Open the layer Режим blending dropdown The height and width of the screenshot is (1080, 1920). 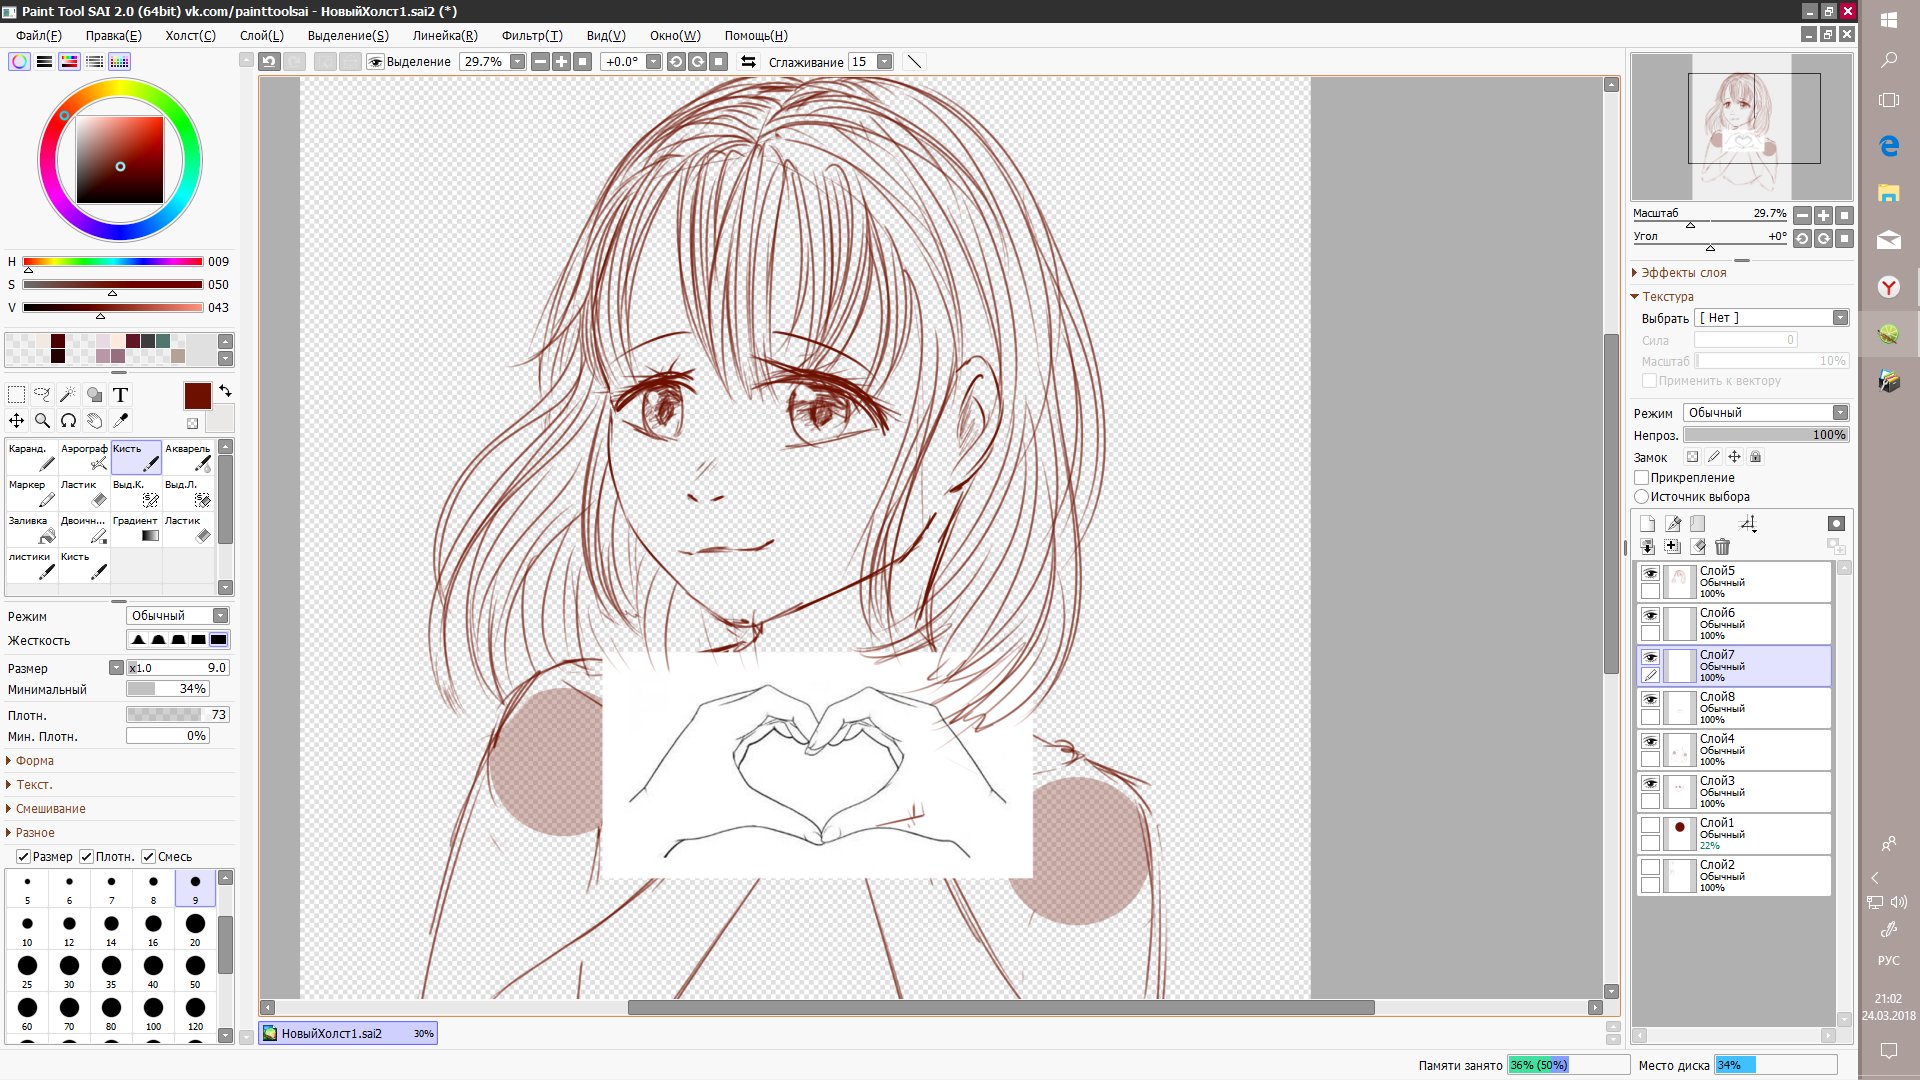[x=1765, y=413]
